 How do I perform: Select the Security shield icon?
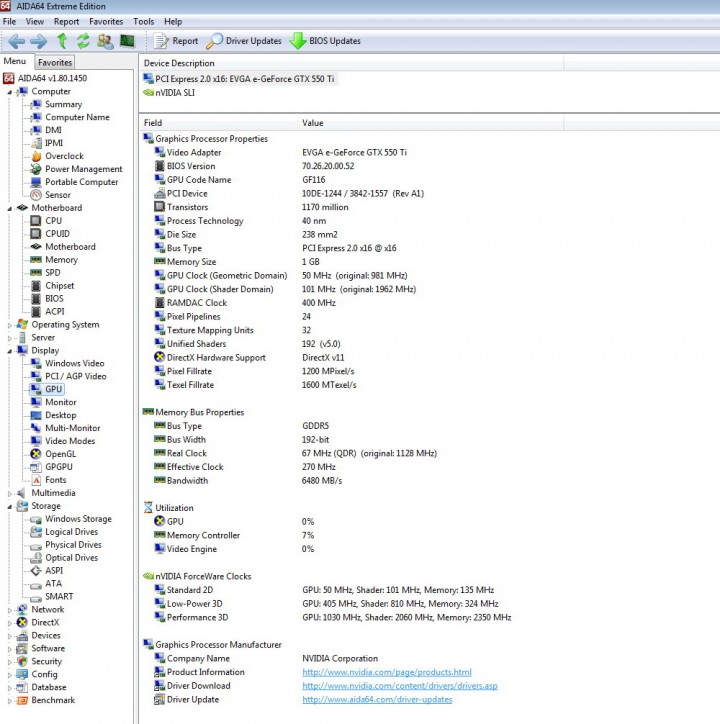point(22,661)
